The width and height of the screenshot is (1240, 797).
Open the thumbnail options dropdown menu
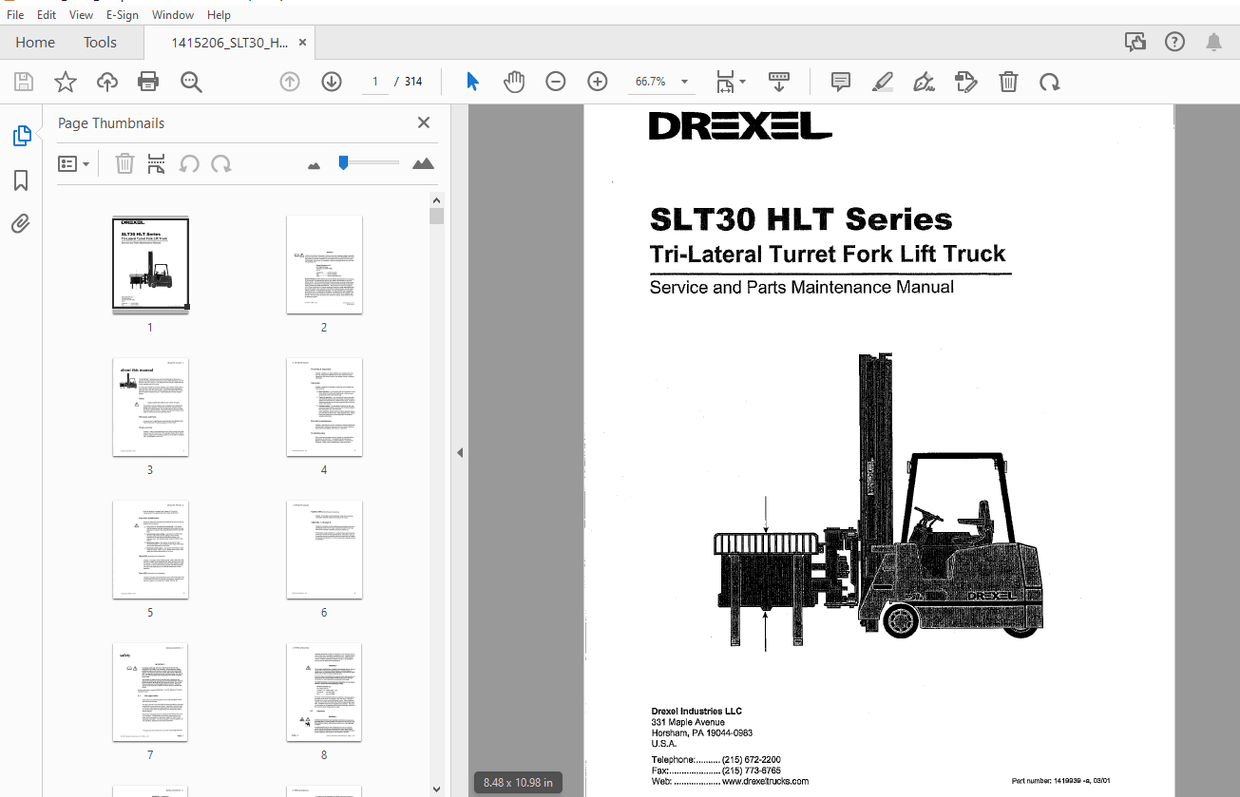click(x=74, y=163)
